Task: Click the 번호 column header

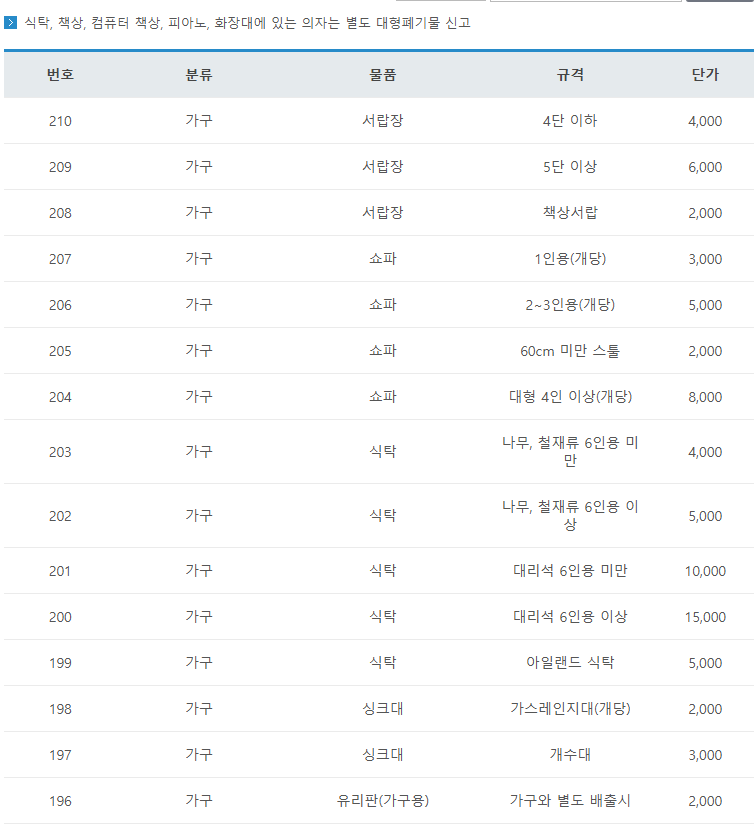Action: pyautogui.click(x=60, y=75)
